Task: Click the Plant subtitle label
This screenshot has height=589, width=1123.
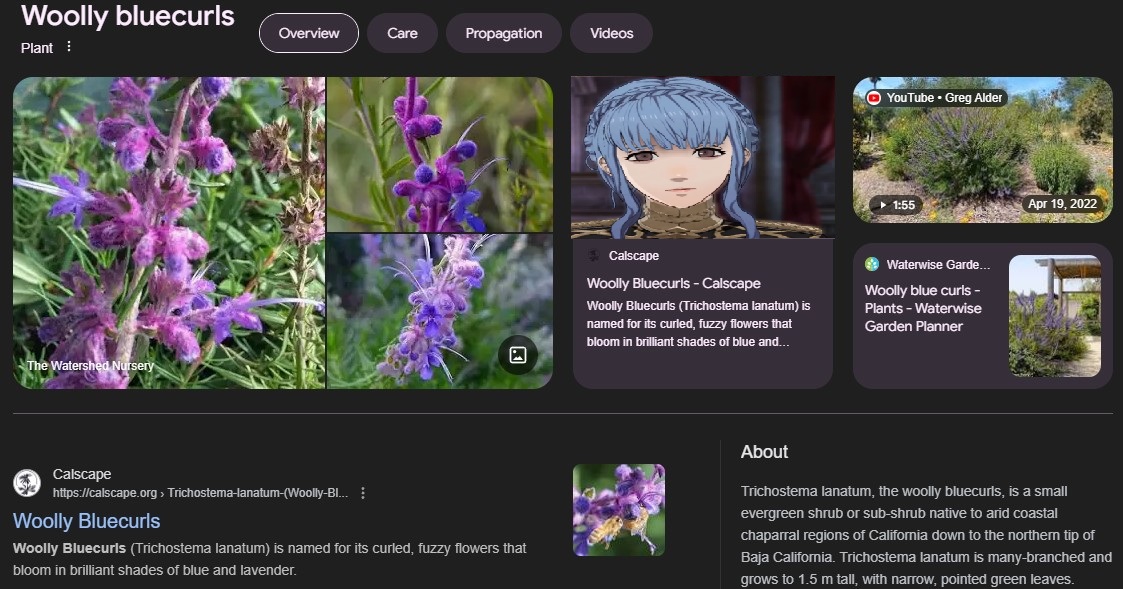Action: click(37, 48)
